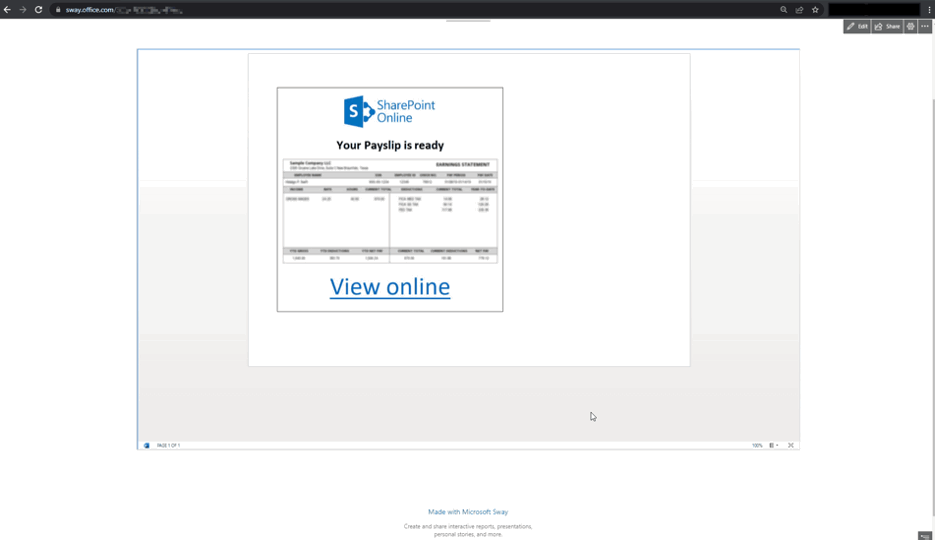The width and height of the screenshot is (936, 540).
Task: Open the Sway more options ellipsis
Action: coord(925,26)
